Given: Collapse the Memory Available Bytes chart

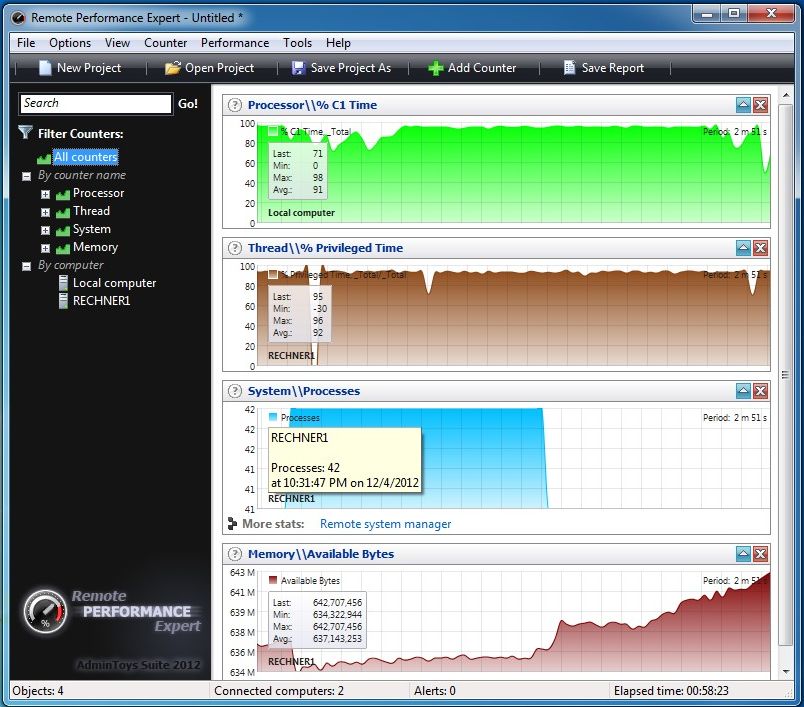Looking at the screenshot, I should pyautogui.click(x=743, y=554).
